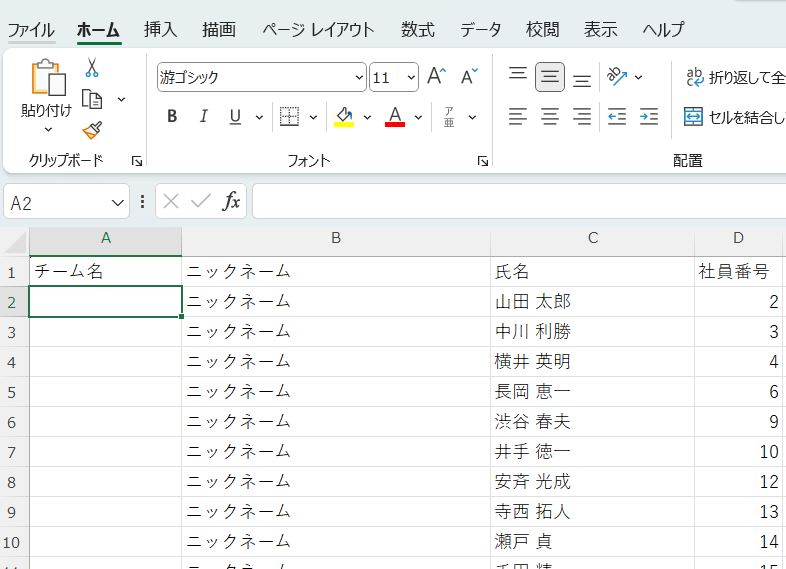Click the copy icon in clipboard group

click(x=92, y=99)
